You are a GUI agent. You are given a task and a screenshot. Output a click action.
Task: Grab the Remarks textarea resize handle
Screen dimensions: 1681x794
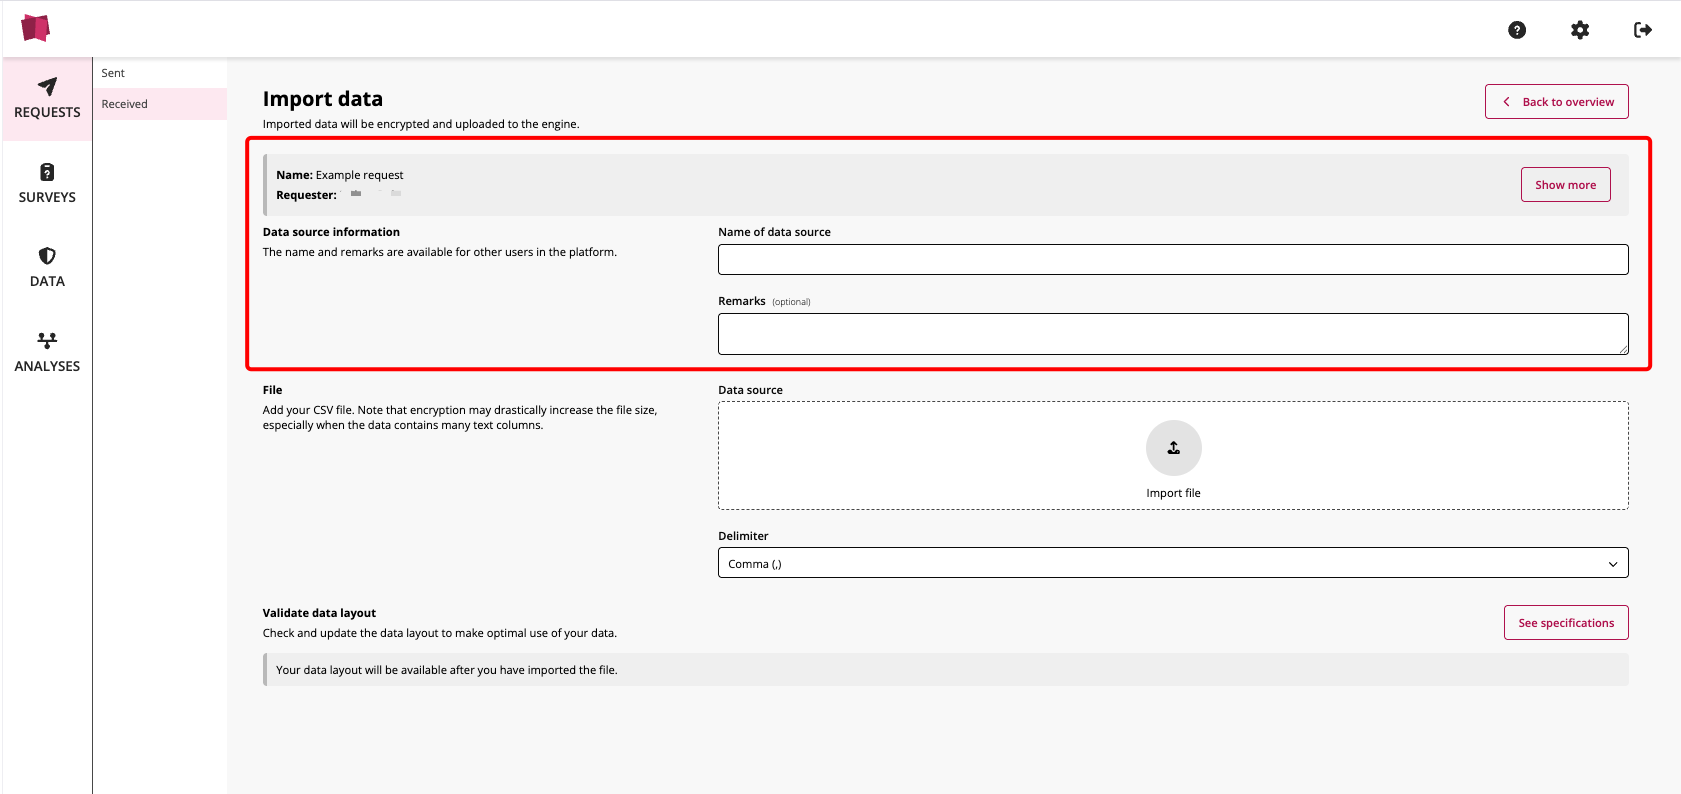pos(1623,349)
